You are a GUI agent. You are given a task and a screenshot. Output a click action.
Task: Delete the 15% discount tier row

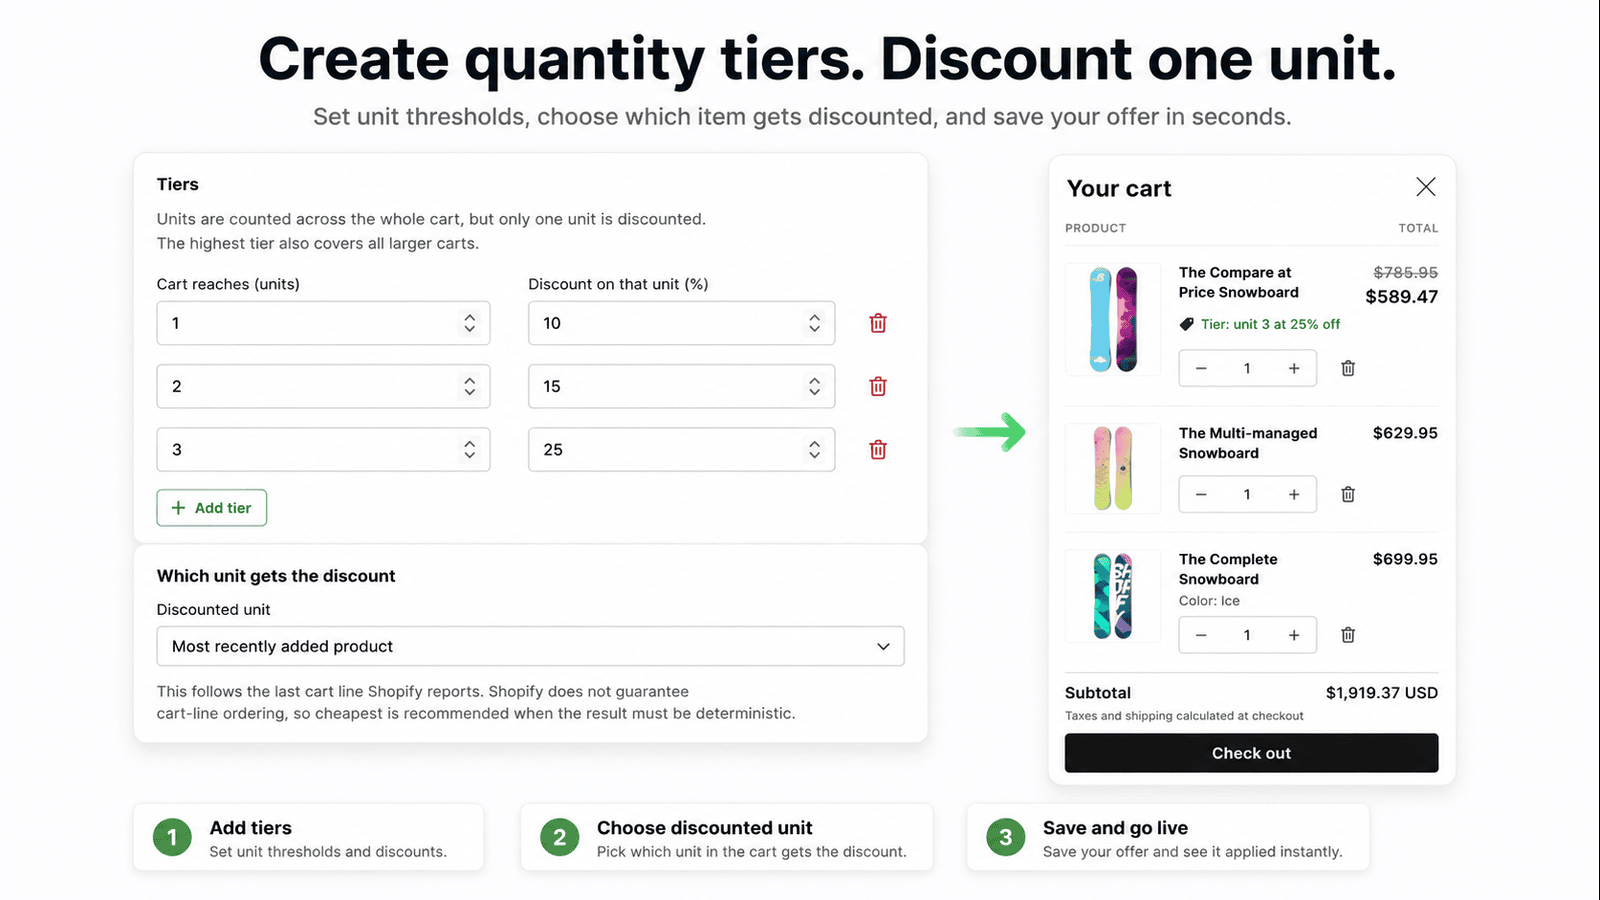[x=878, y=386]
